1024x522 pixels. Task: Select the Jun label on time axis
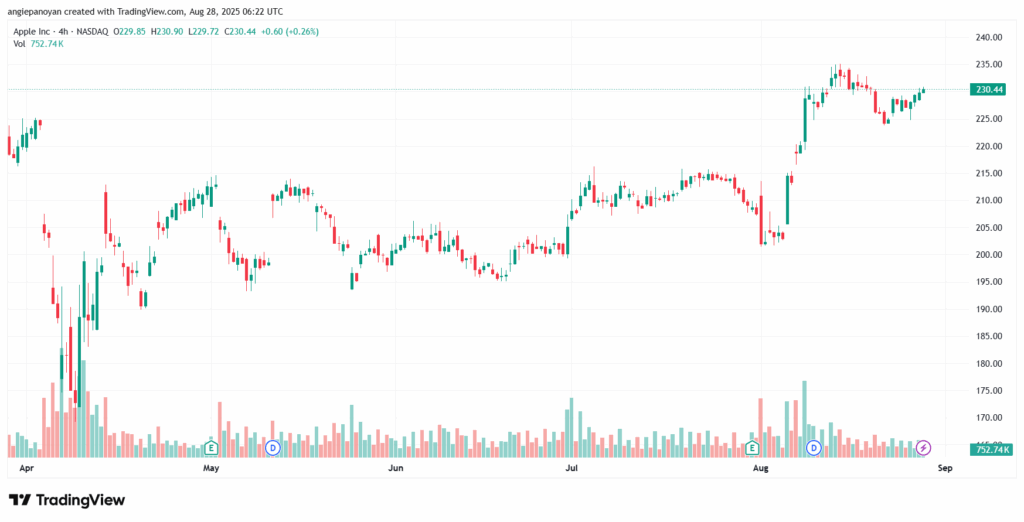coord(395,467)
